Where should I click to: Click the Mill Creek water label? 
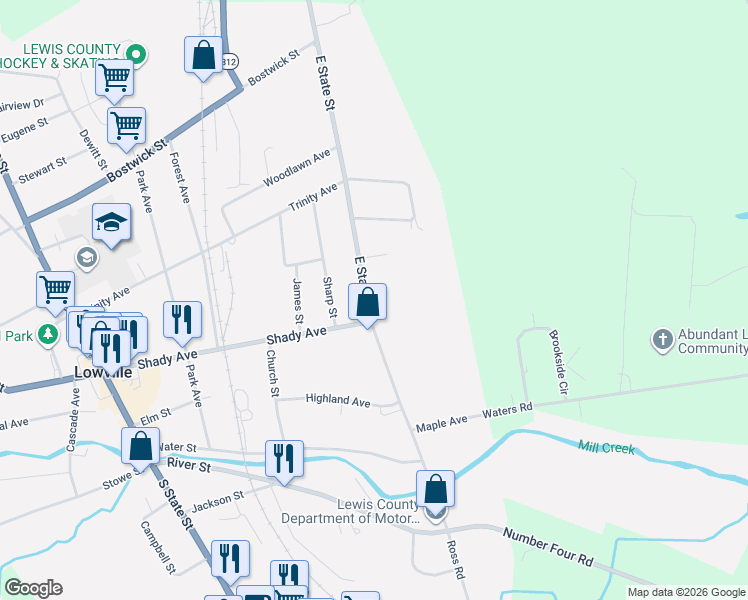coord(606,448)
